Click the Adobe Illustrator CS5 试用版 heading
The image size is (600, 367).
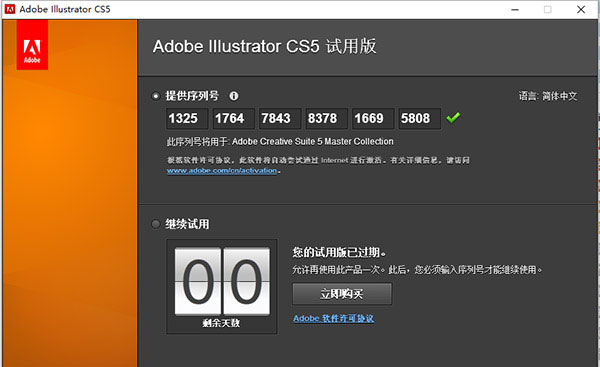pyautogui.click(x=264, y=46)
